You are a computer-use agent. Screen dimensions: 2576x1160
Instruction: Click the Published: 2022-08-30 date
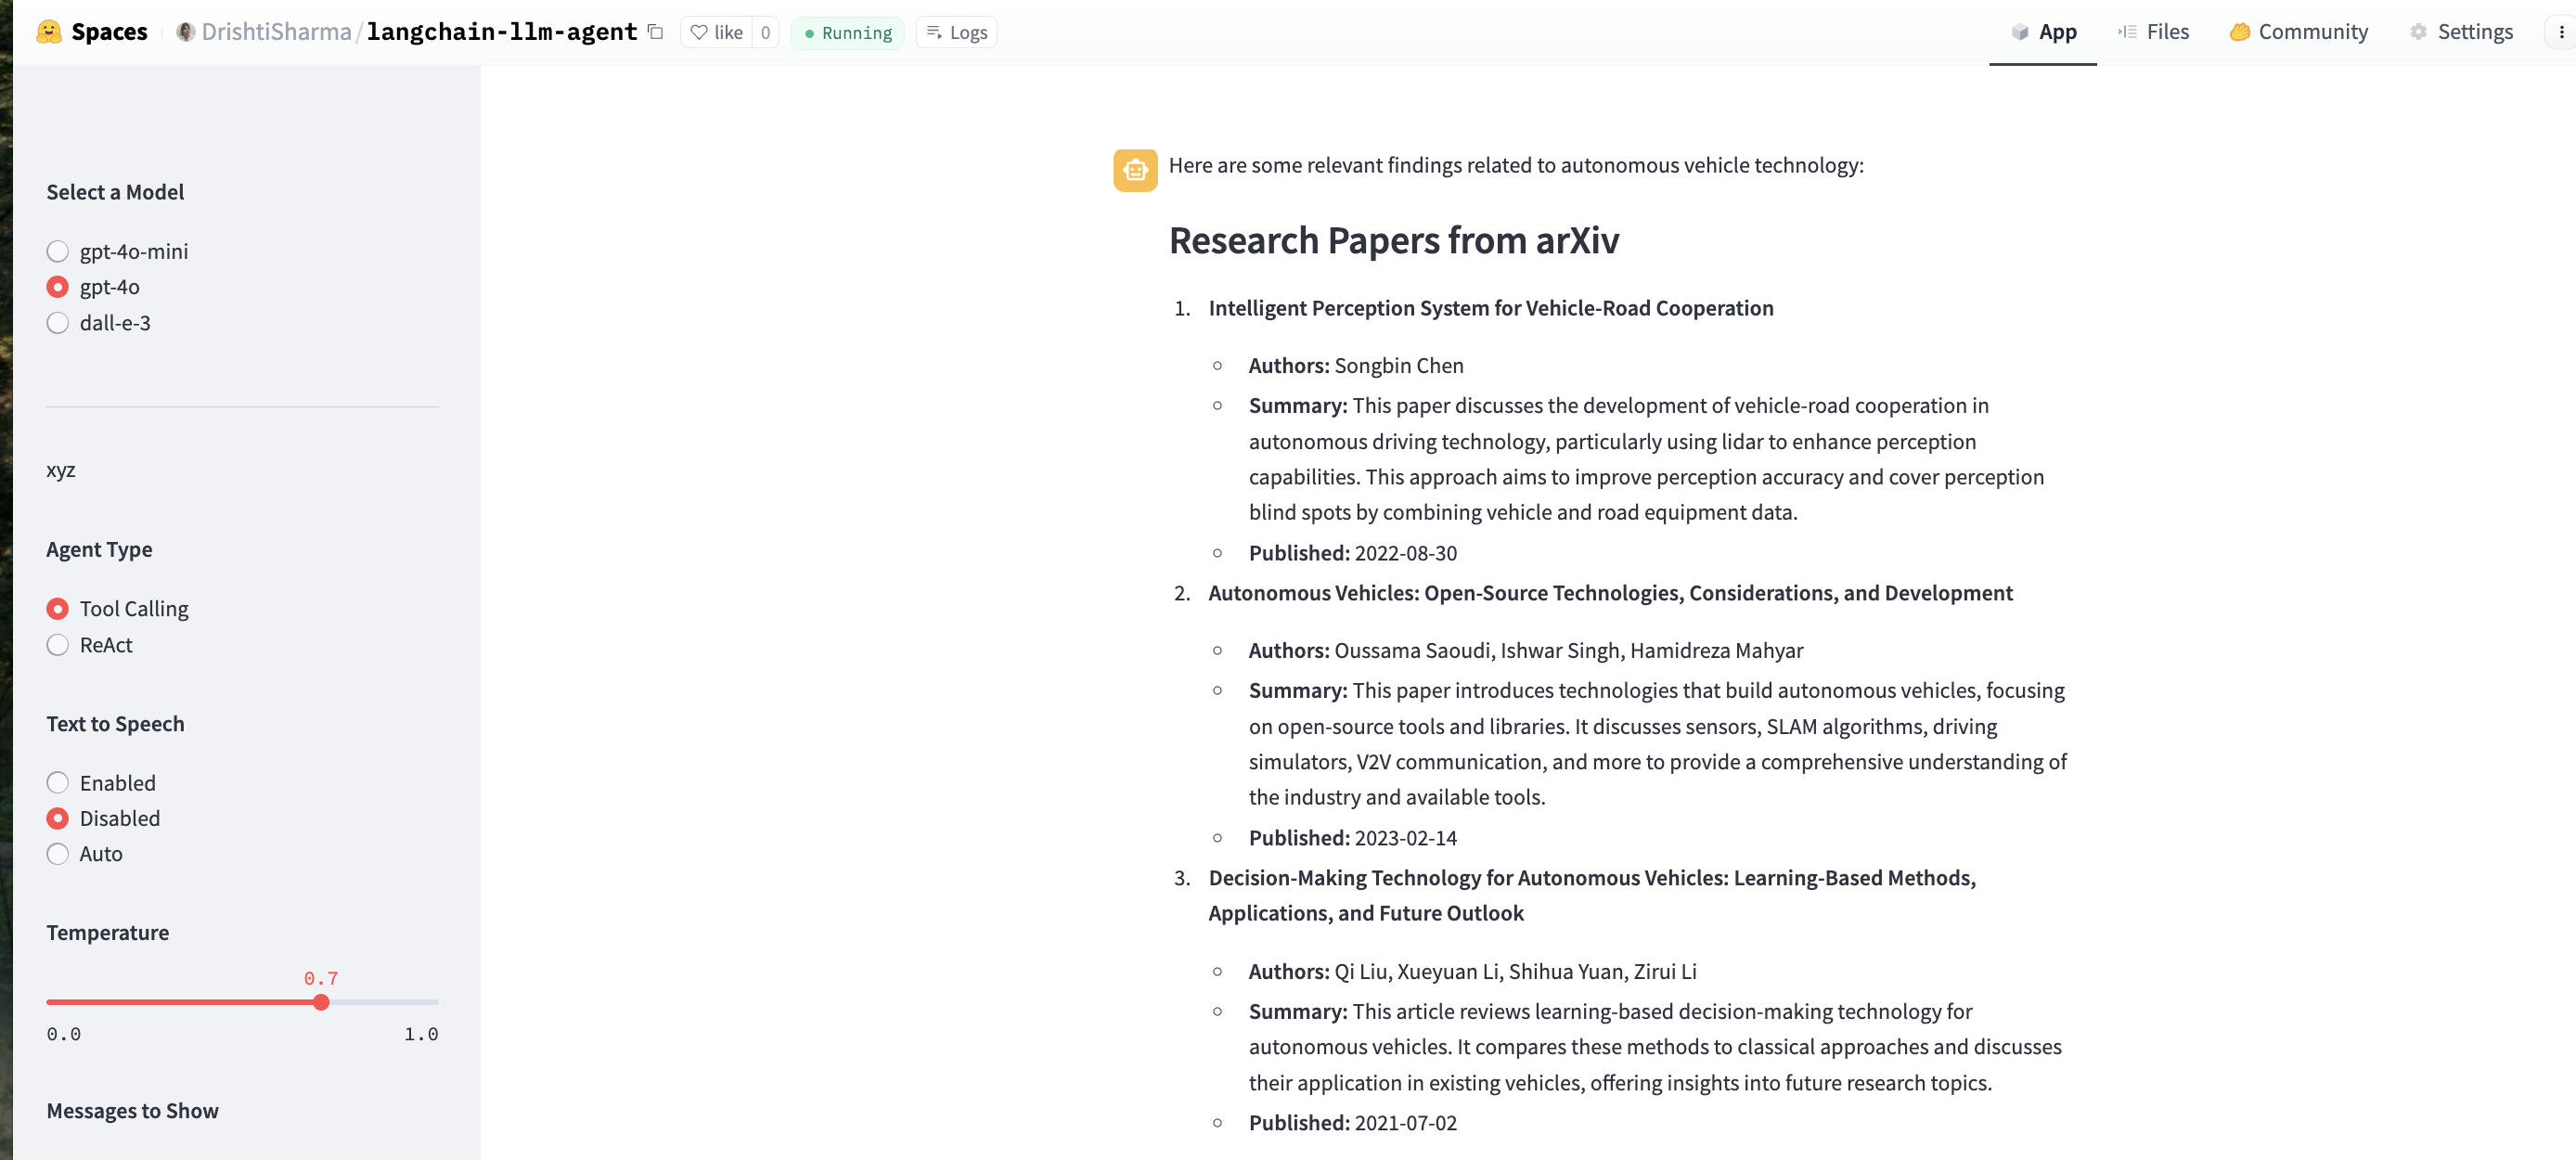[x=1352, y=552]
